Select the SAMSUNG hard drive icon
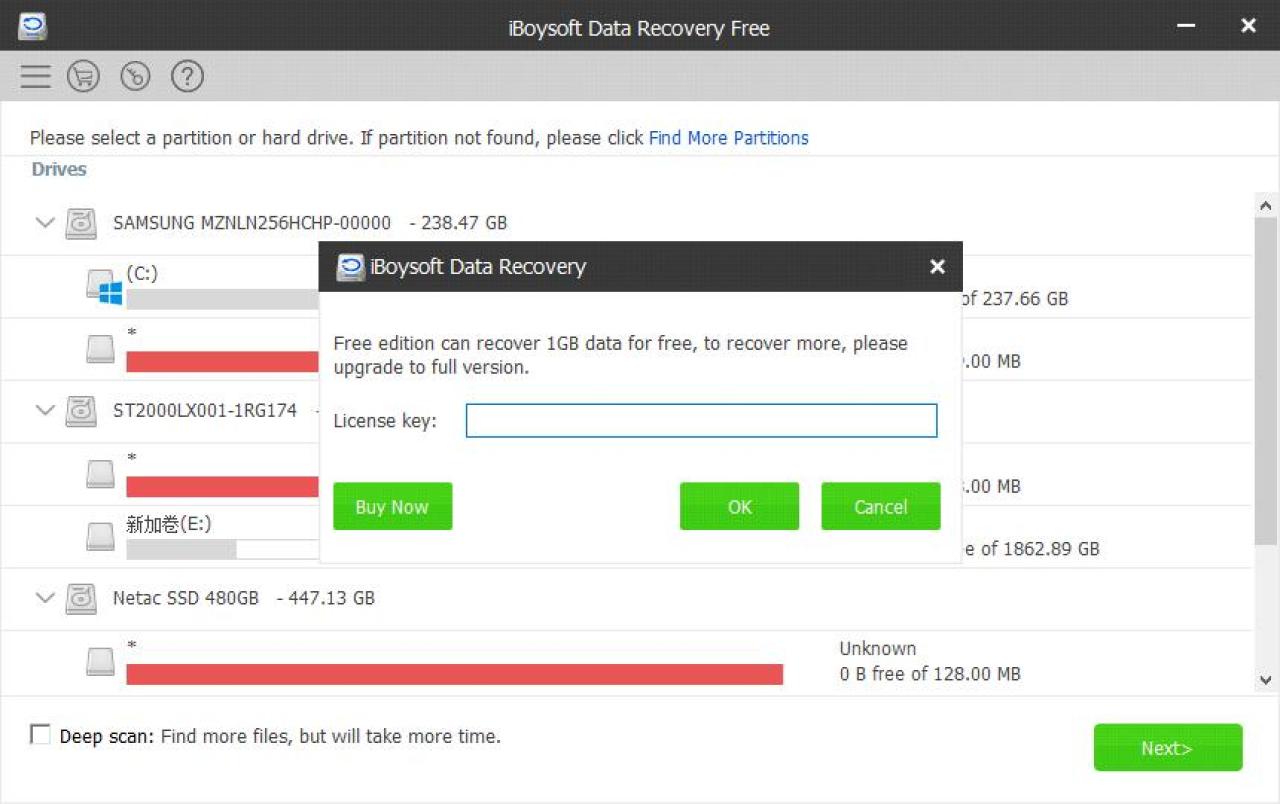Screen dimensions: 1280x804 pos(81,223)
